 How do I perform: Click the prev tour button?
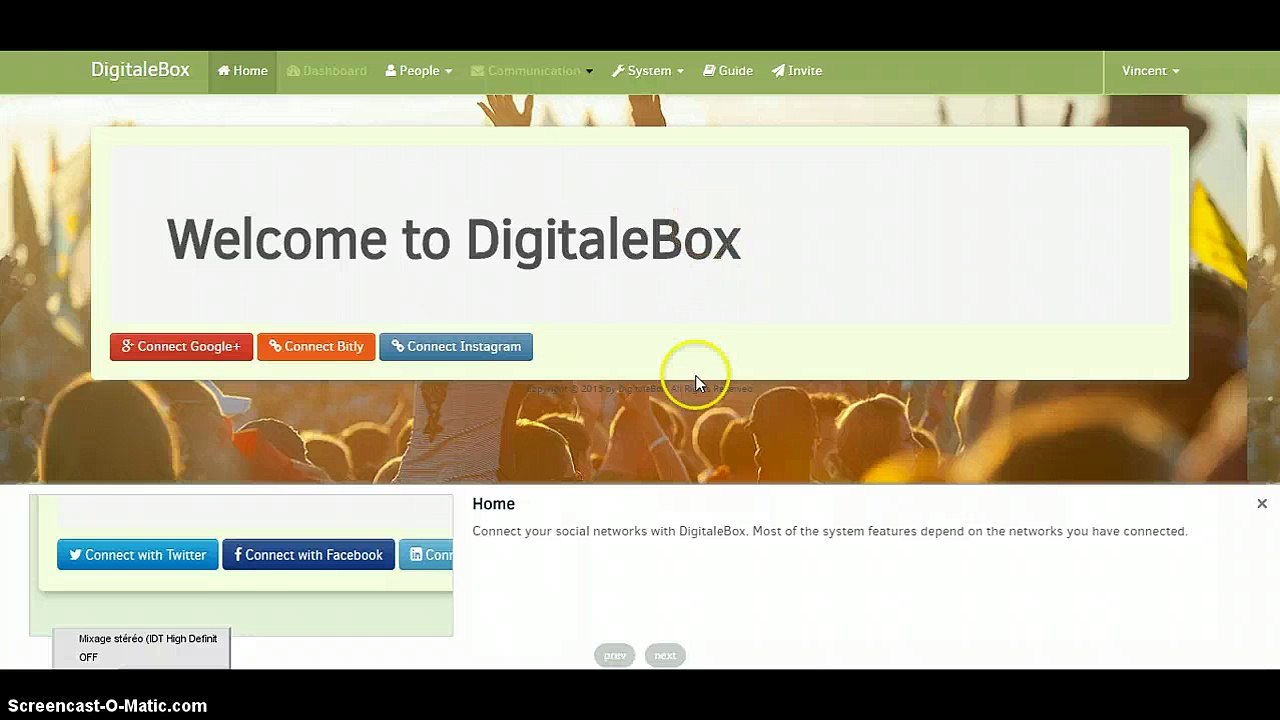pos(615,656)
